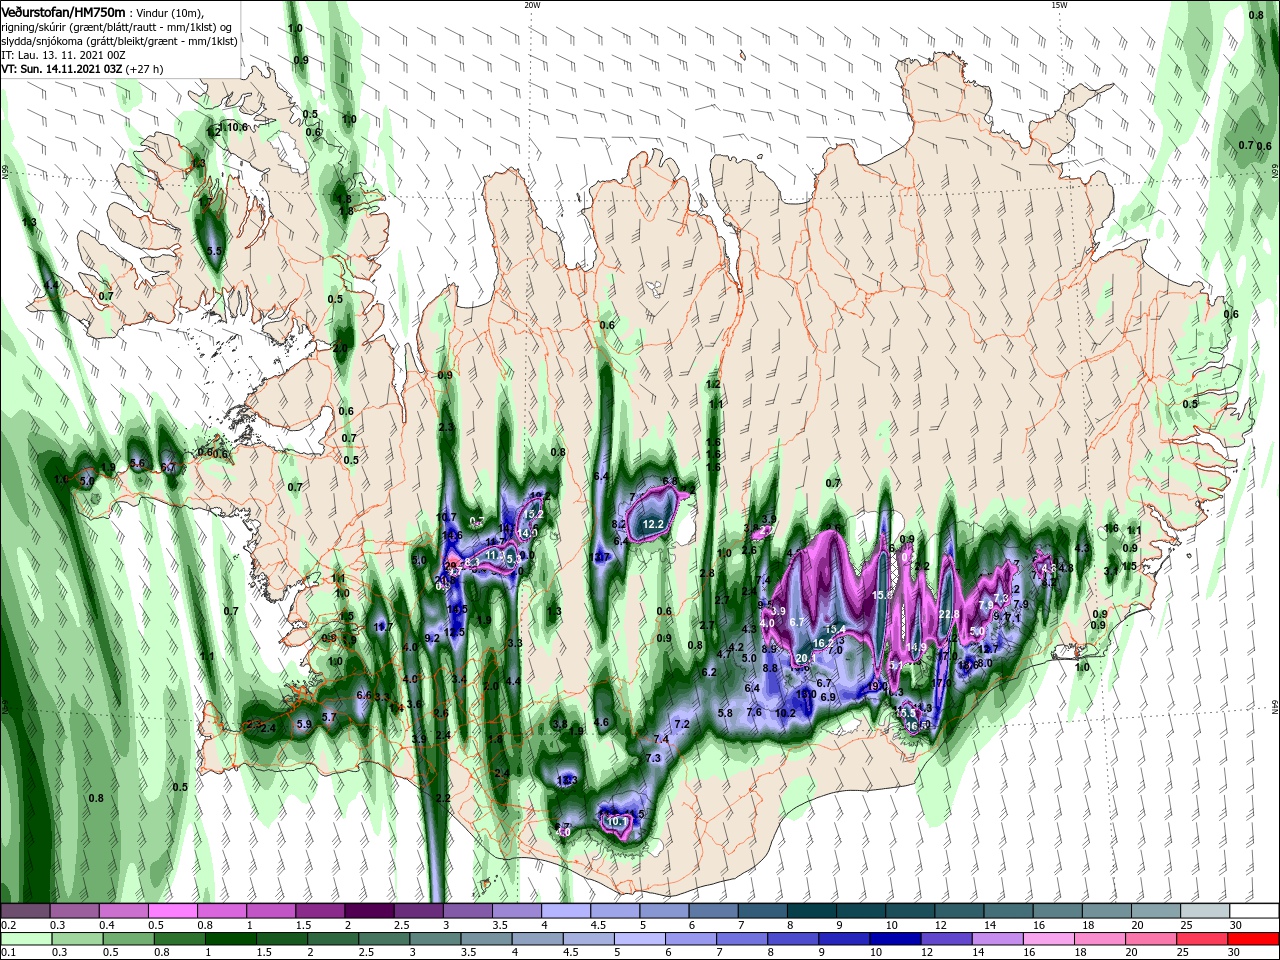
Task: Click the 15.4 precipitation value
Action: (x=837, y=629)
